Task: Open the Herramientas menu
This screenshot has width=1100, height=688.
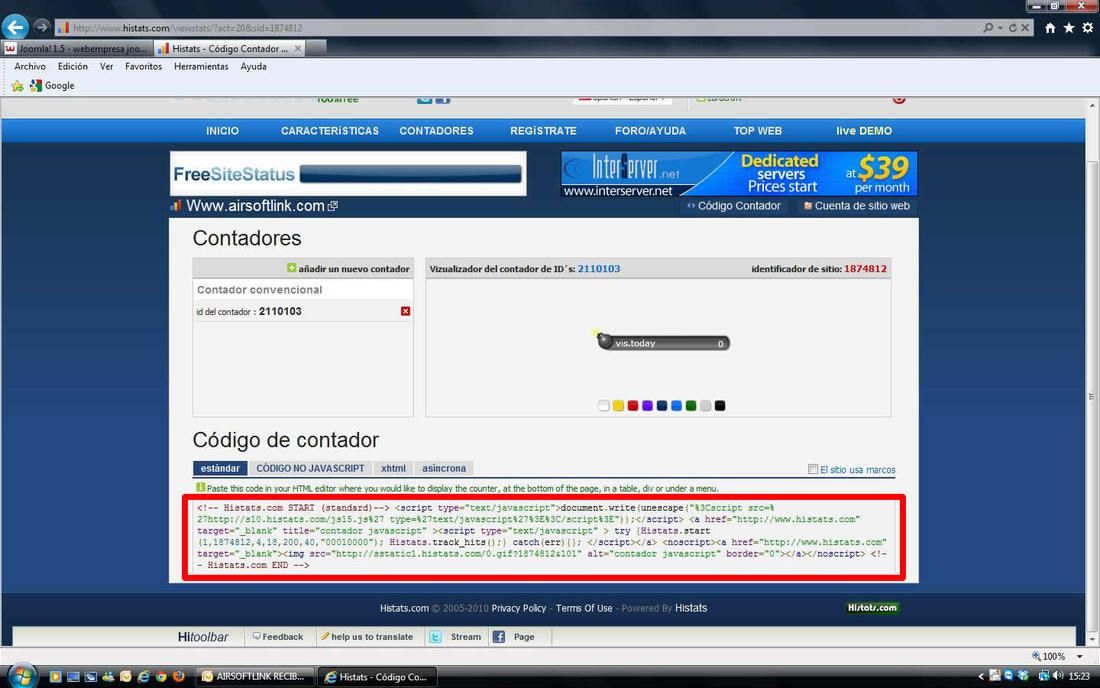Action: pos(201,67)
